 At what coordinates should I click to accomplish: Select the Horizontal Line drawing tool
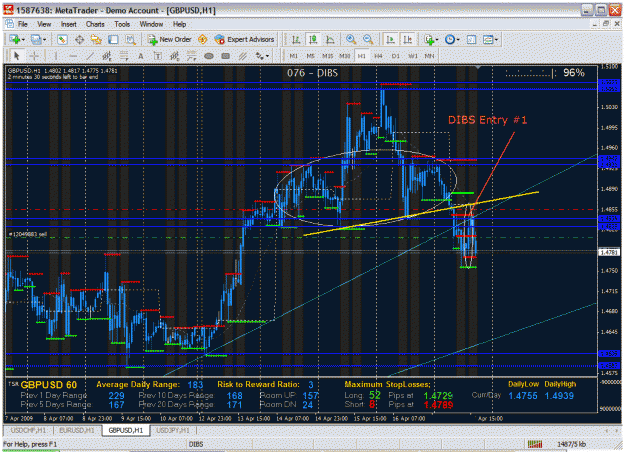73,56
